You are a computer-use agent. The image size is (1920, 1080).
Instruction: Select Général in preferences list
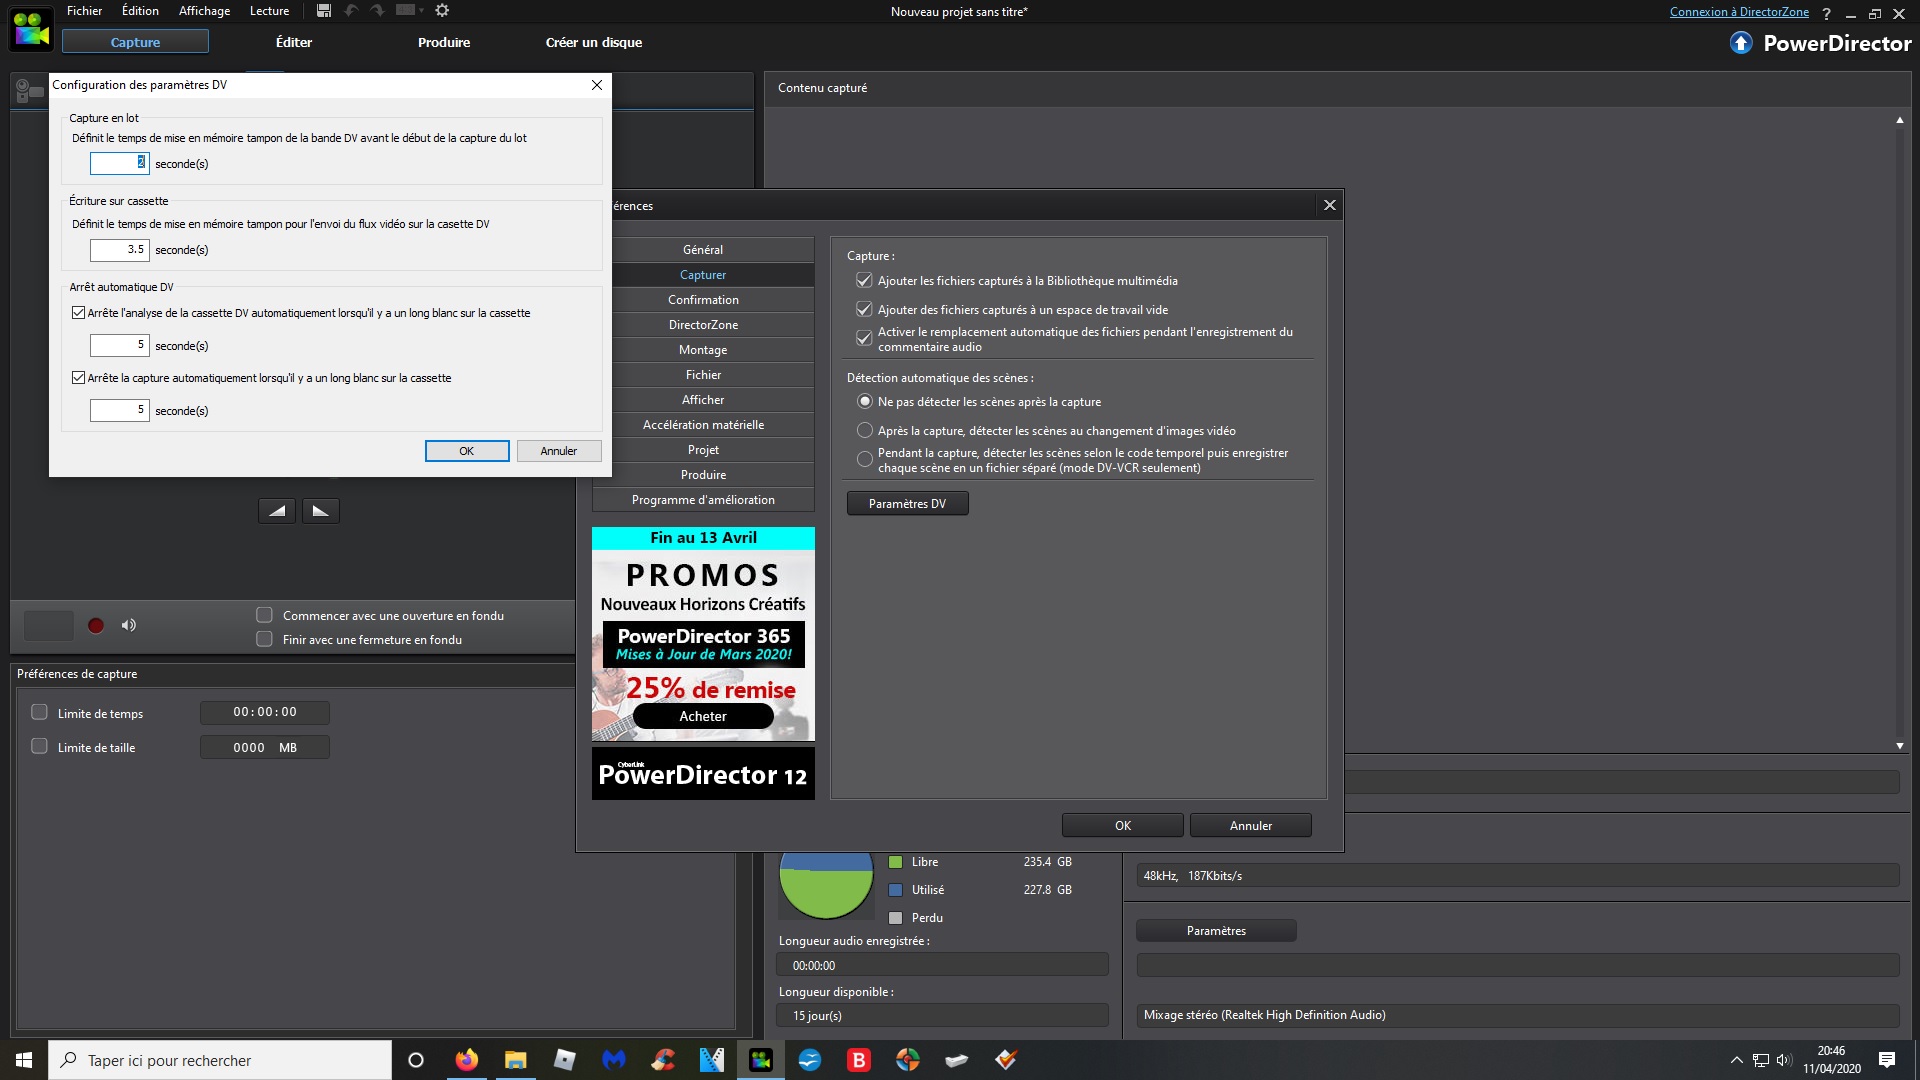pyautogui.click(x=703, y=250)
